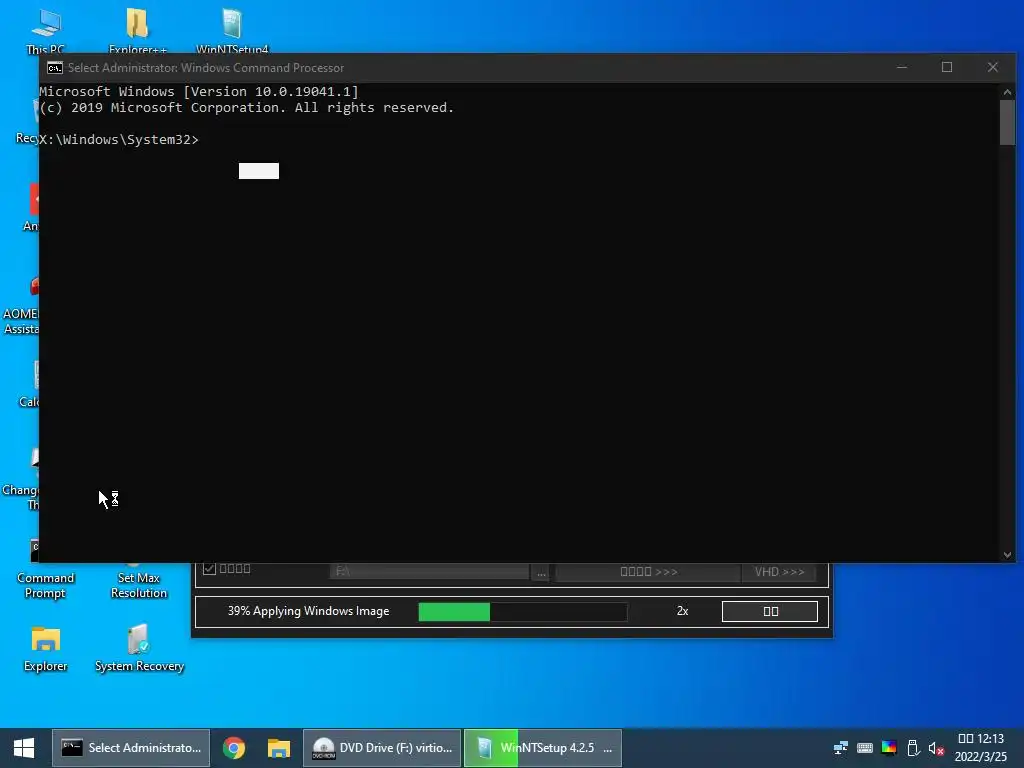Switch to WinNTSetup 4.2.5 taskbar button
The height and width of the screenshot is (768, 1024).
[543, 748]
